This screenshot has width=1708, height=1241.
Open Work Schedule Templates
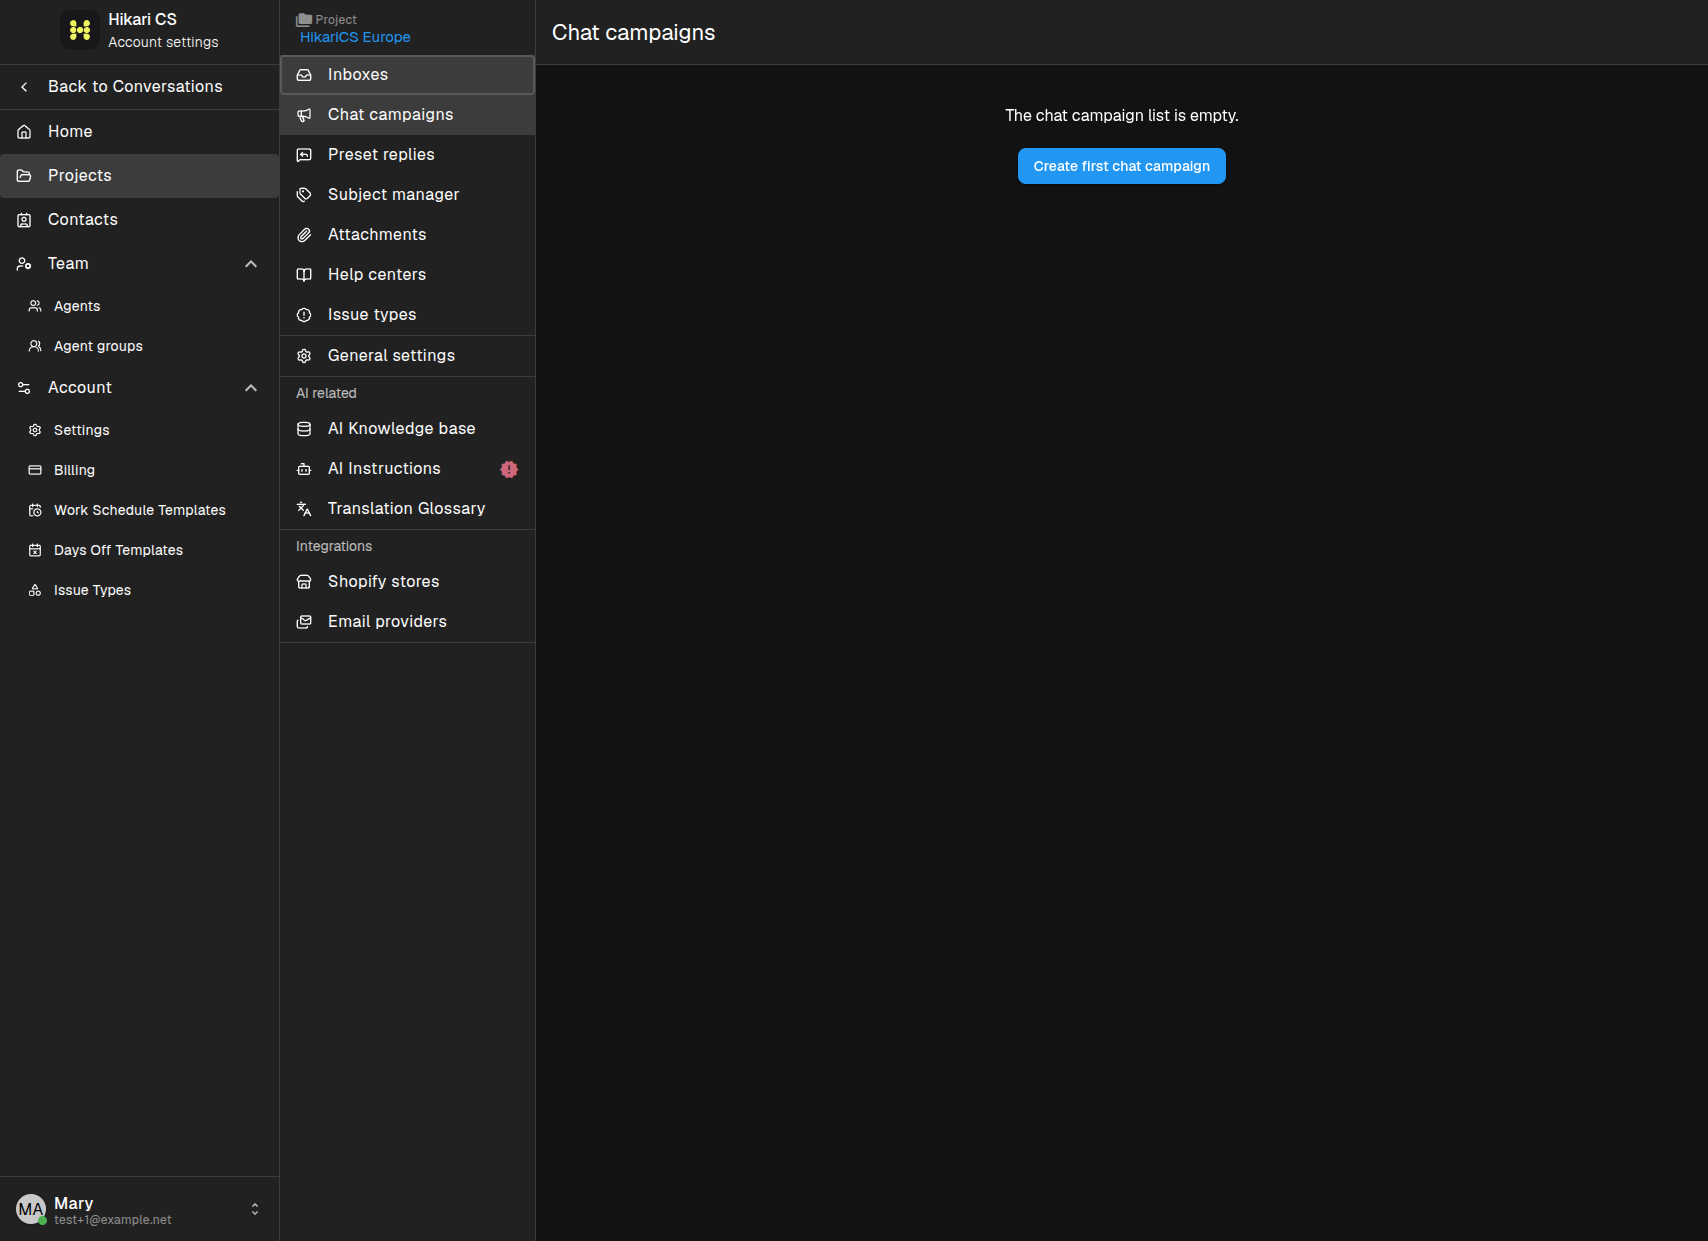tap(139, 510)
